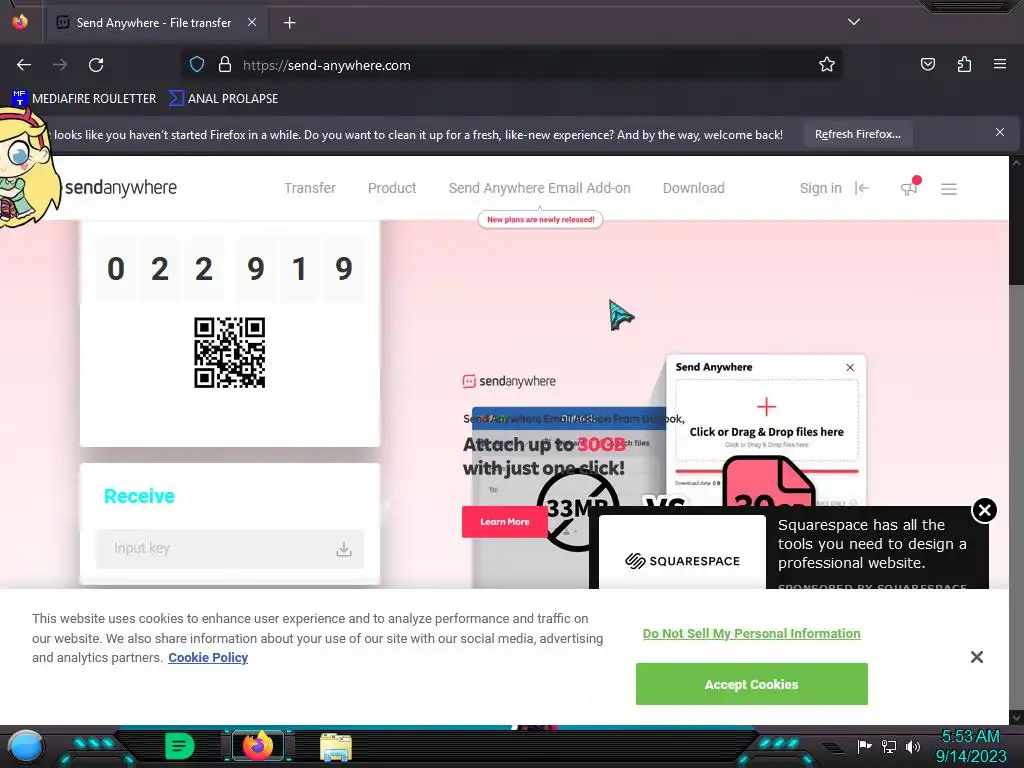Screen dimensions: 1024x768
Task: Open the MEDIAFIRE ROULETTER bookmark
Action: coord(85,99)
